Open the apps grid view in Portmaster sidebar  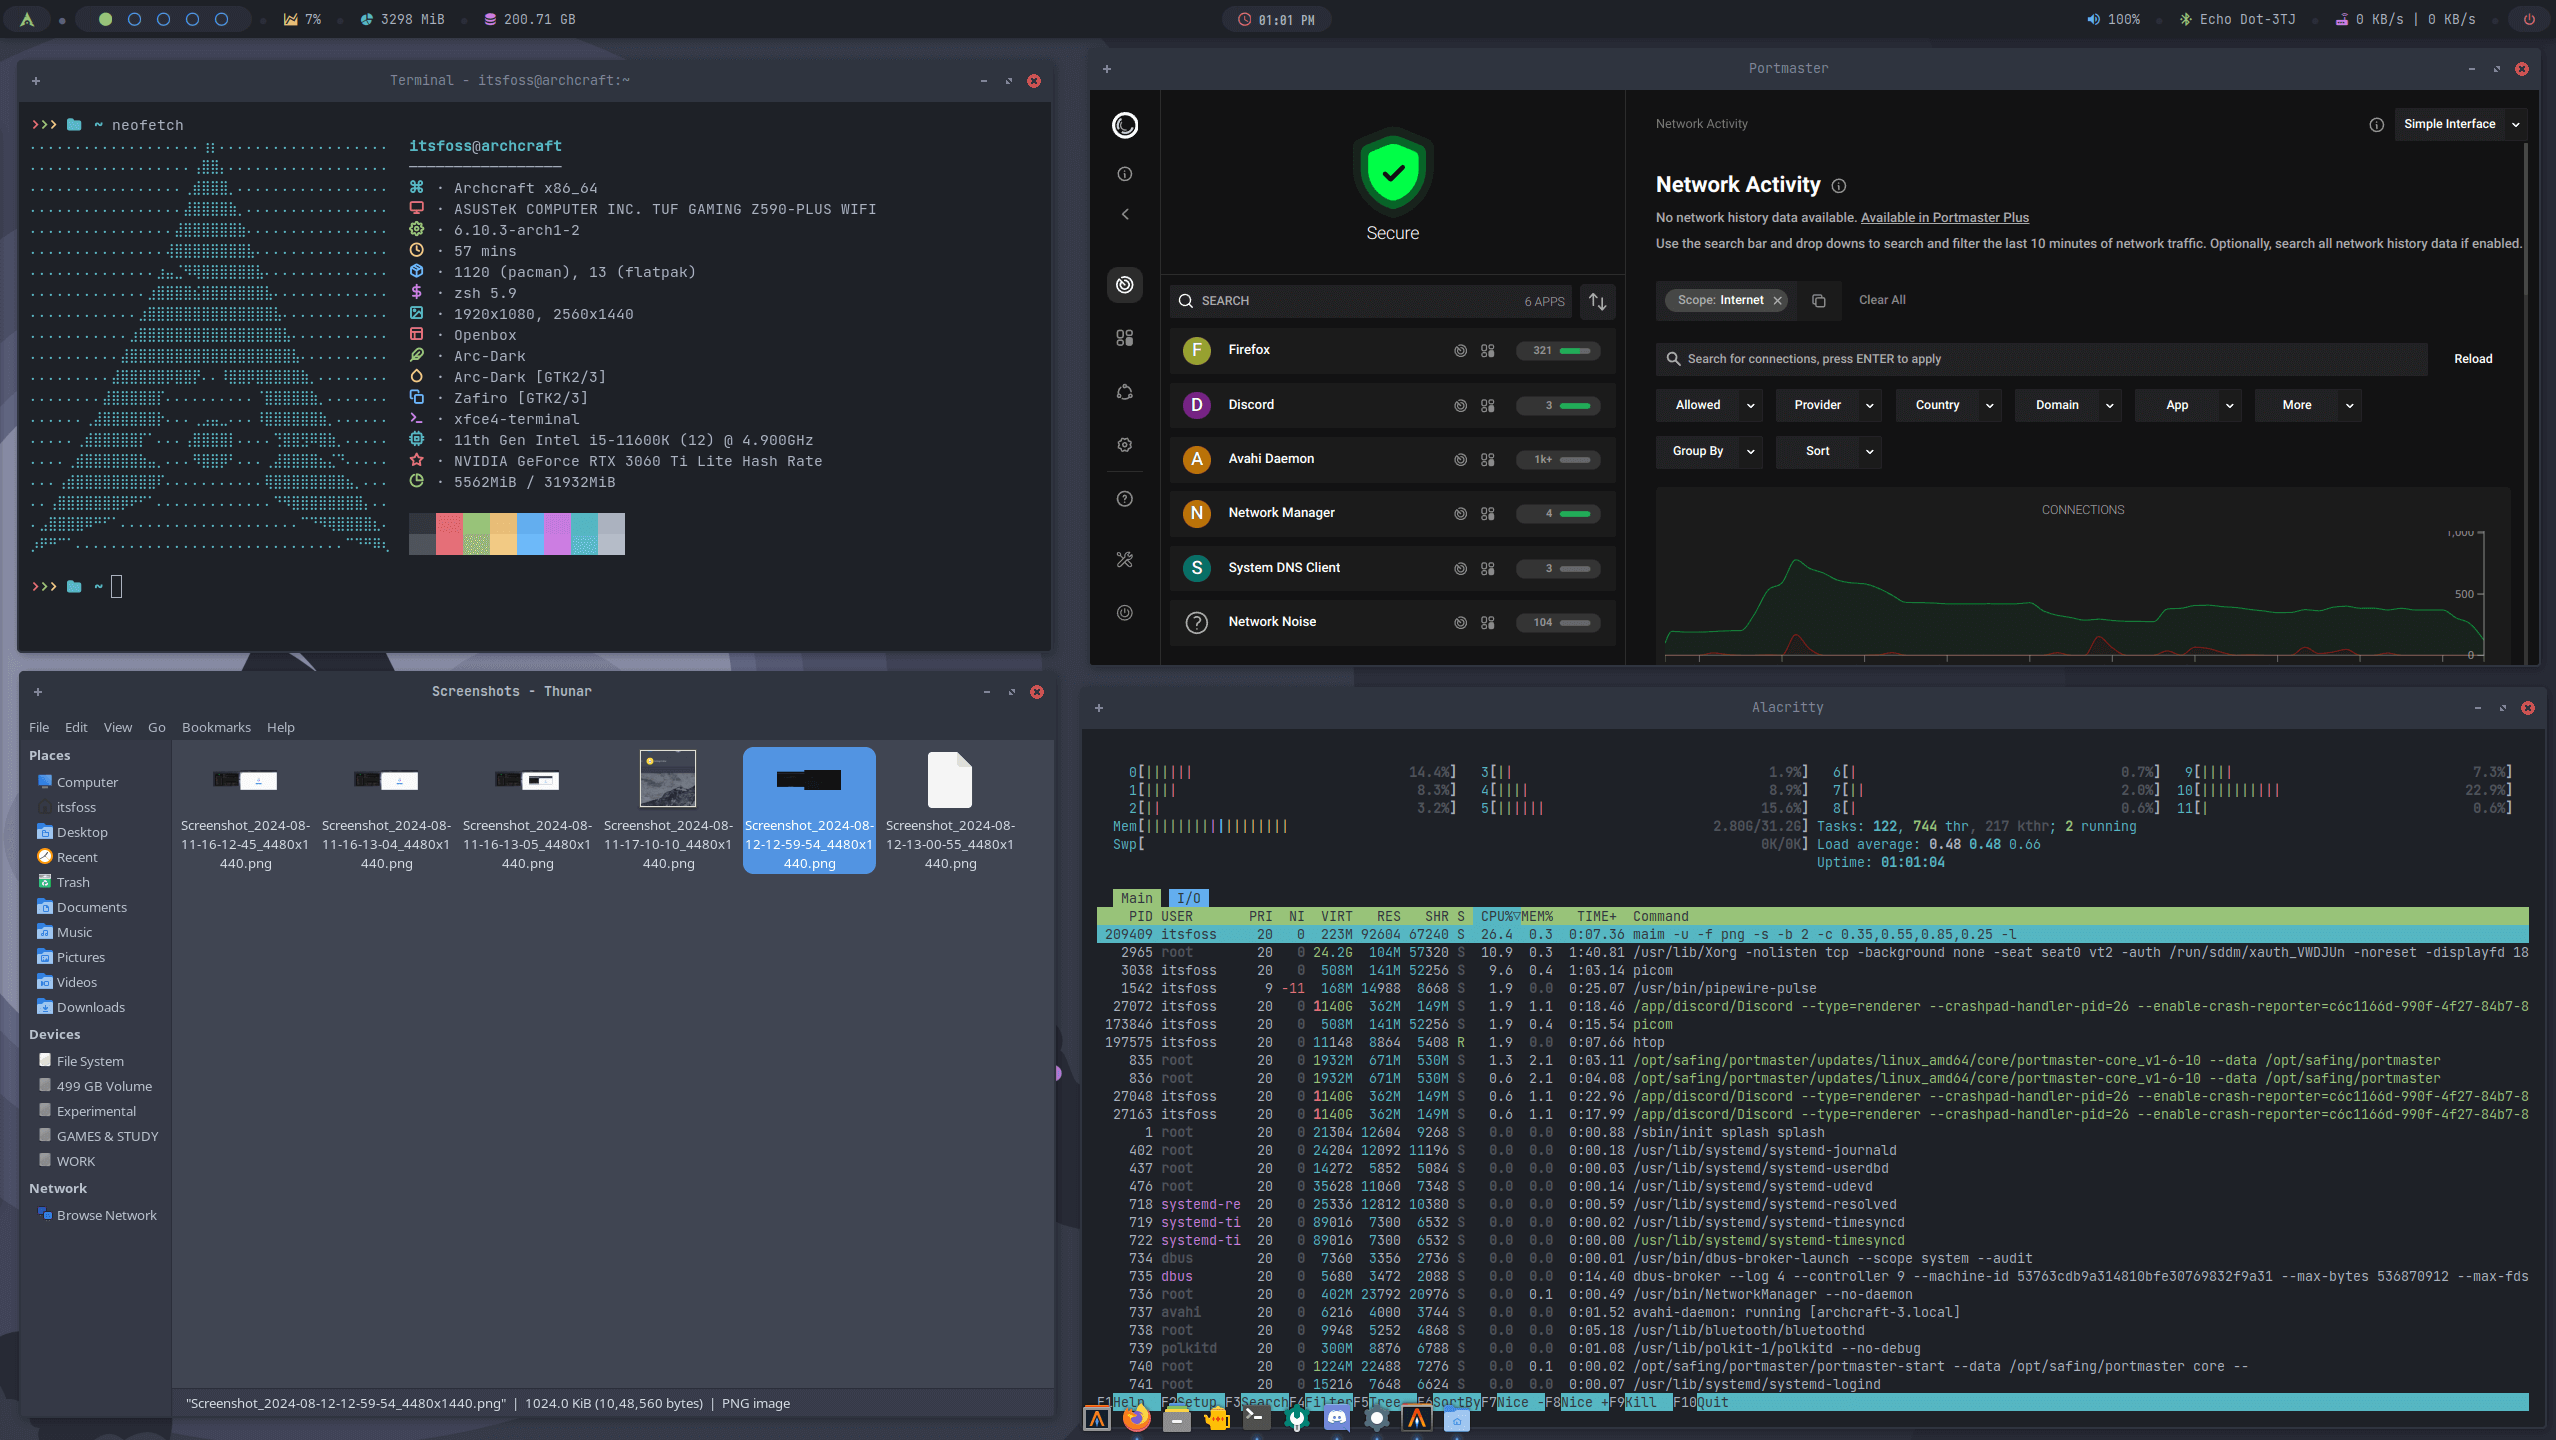click(1125, 339)
